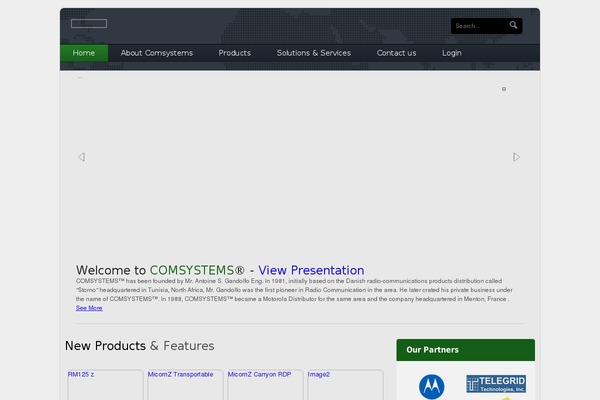Go to previous slide arrow
This screenshot has width=600, height=400.
pyautogui.click(x=81, y=157)
